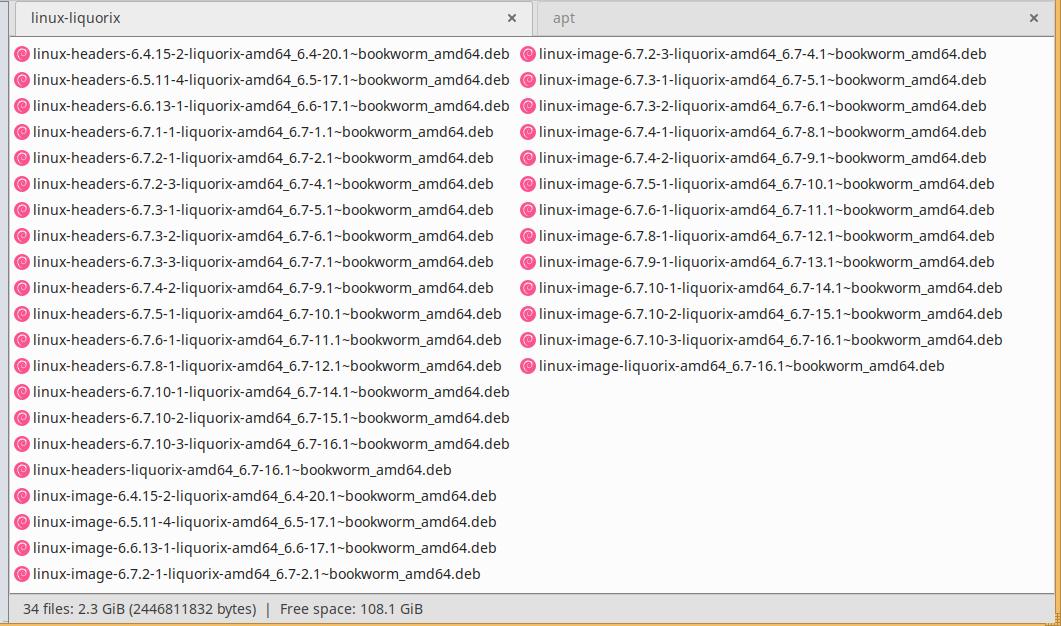This screenshot has height=626, width=1061.
Task: Click Debian icon of linux-headers-6.7.10-1 package
Action: [x=22, y=393]
